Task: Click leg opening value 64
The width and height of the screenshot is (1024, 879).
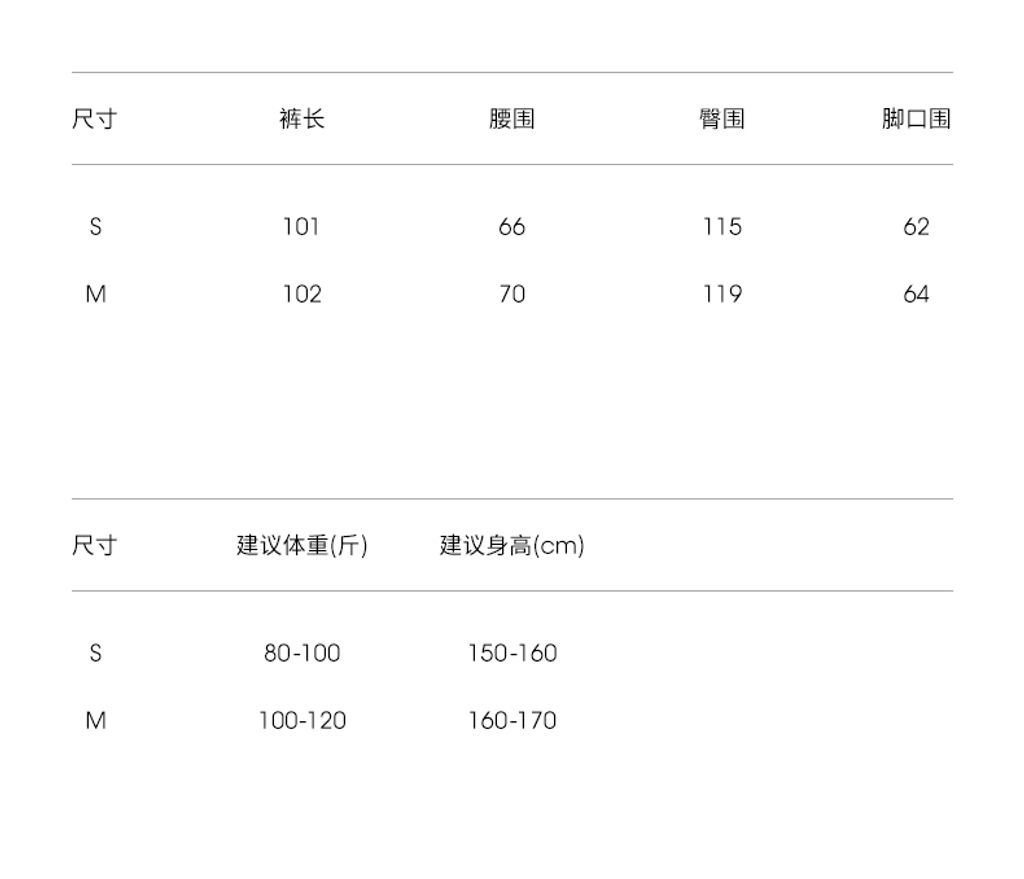Action: coord(915,294)
